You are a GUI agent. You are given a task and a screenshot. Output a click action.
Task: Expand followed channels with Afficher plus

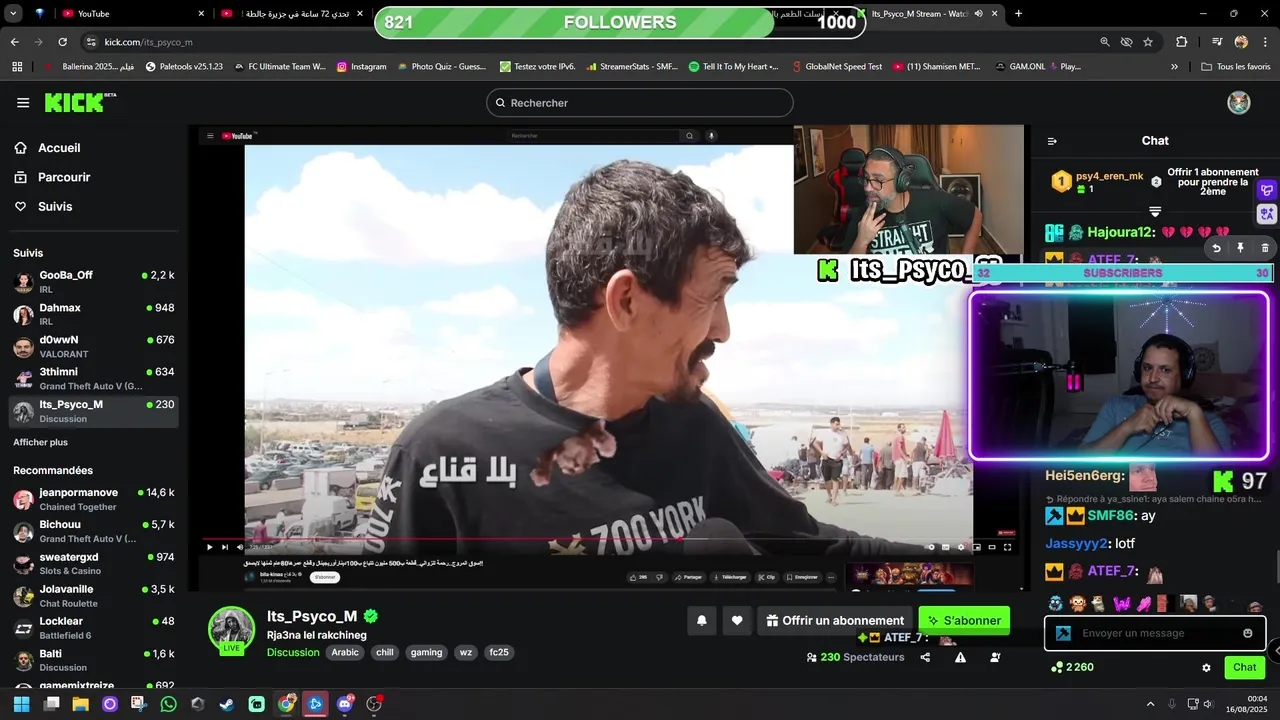point(40,442)
